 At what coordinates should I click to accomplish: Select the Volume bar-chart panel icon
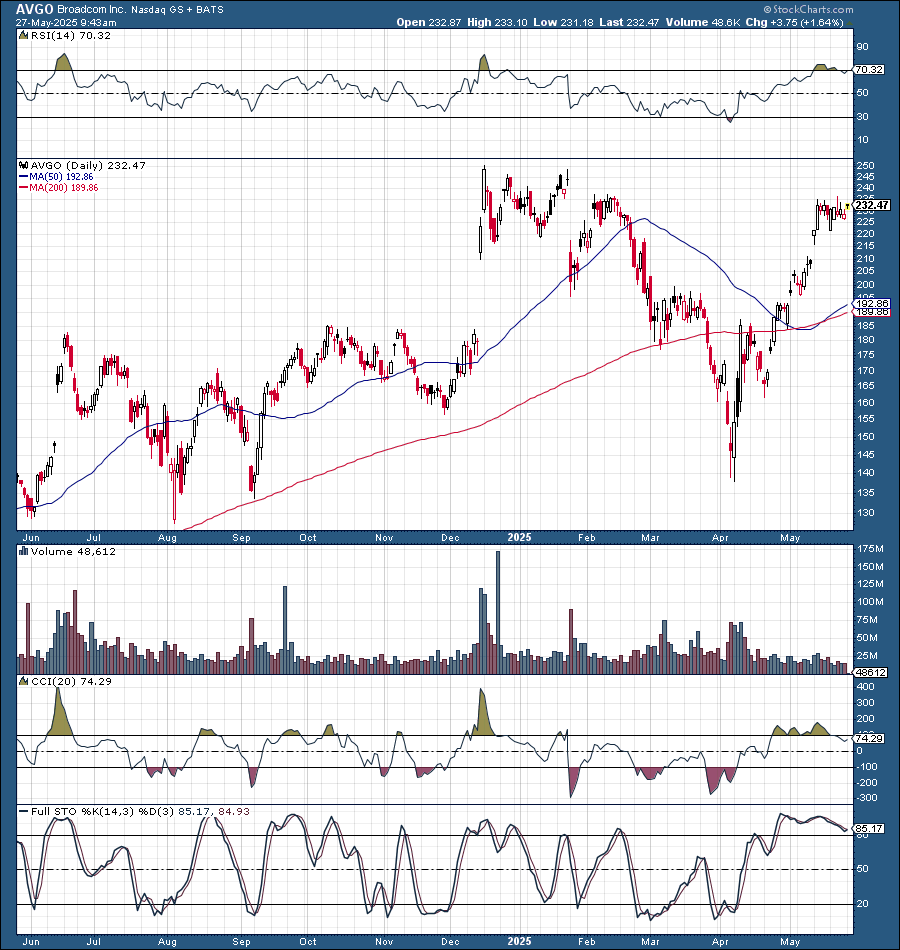coord(21,551)
